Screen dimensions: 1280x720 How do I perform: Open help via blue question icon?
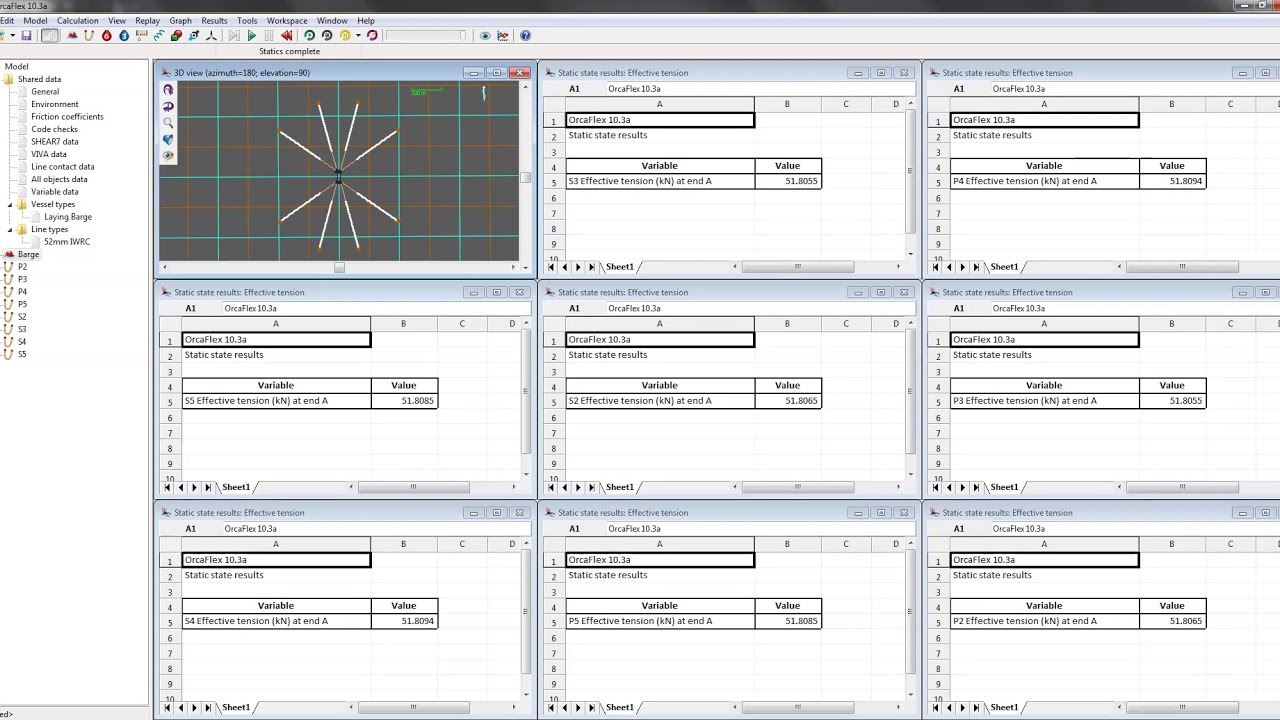(x=525, y=35)
